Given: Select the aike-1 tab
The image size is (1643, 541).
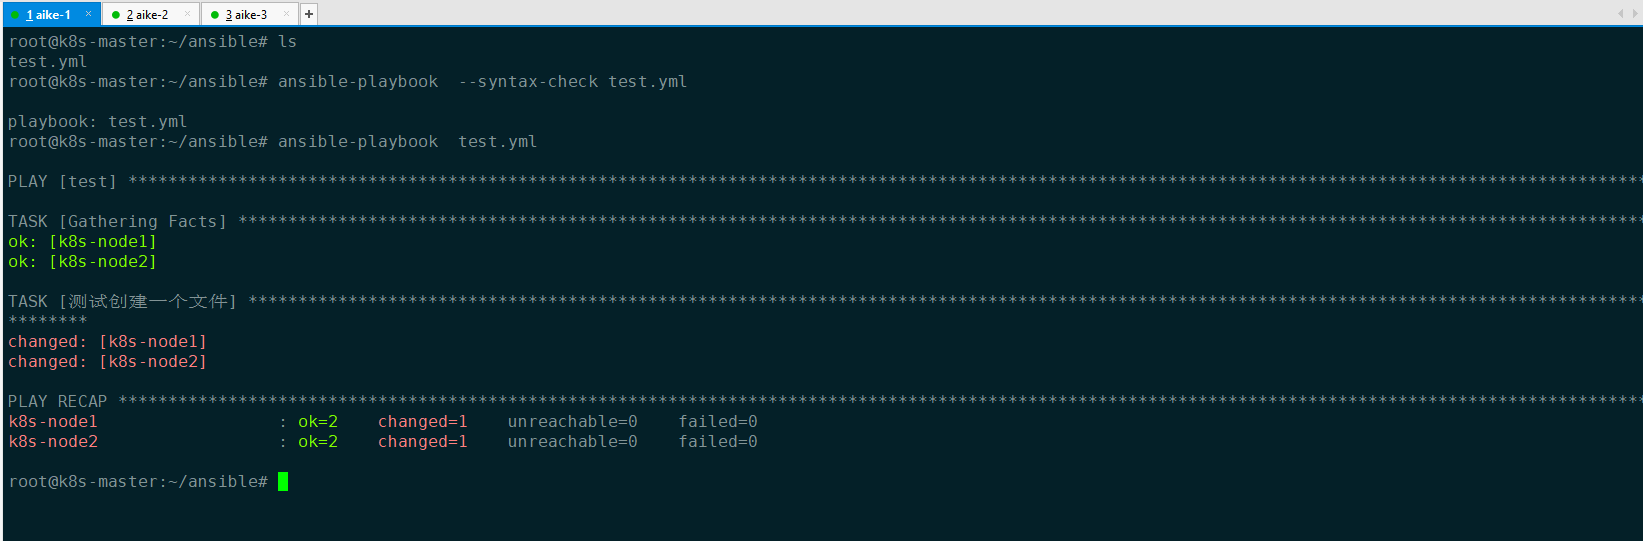Looking at the screenshot, I should click(x=50, y=15).
